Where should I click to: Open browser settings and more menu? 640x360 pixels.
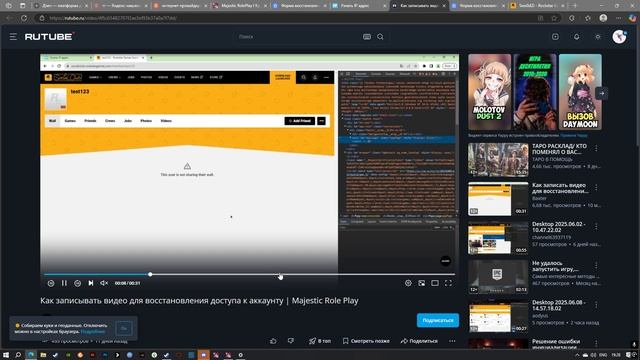[x=618, y=18]
